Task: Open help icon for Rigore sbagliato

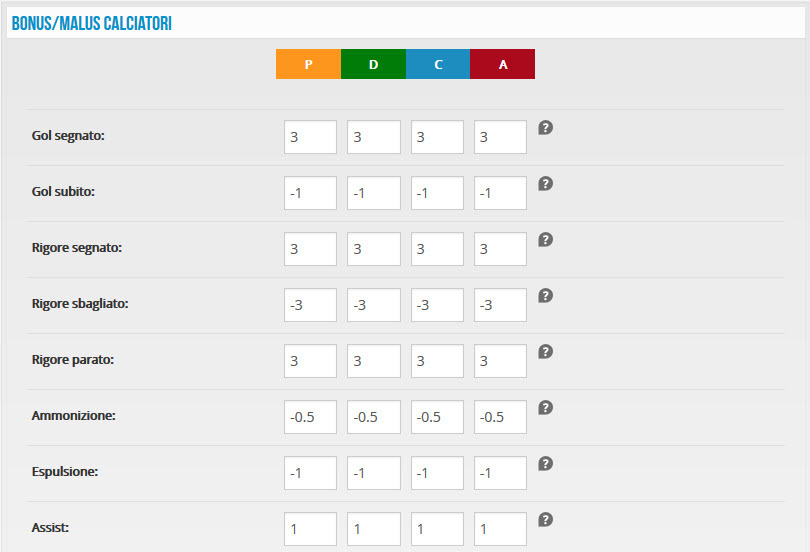Action: coord(546,295)
